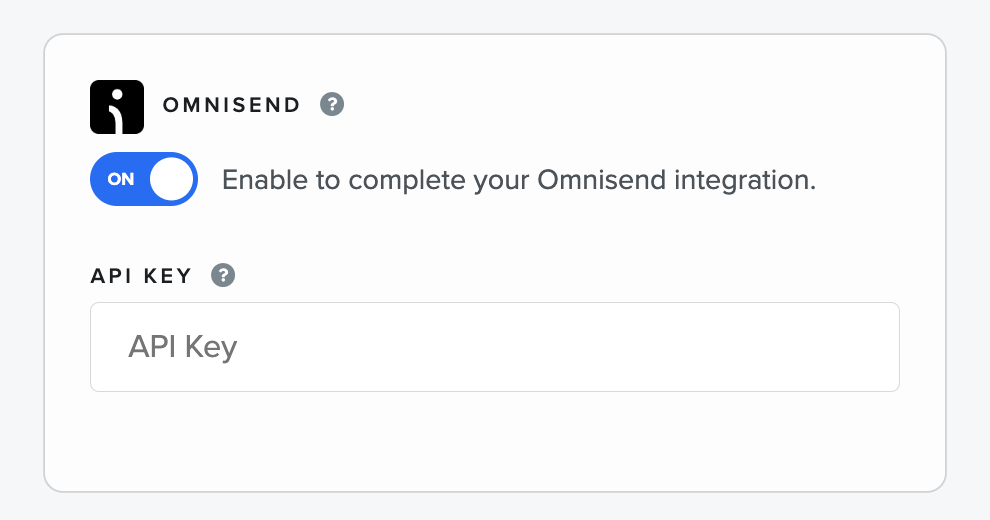Open help tooltip beside API Key label

click(223, 275)
